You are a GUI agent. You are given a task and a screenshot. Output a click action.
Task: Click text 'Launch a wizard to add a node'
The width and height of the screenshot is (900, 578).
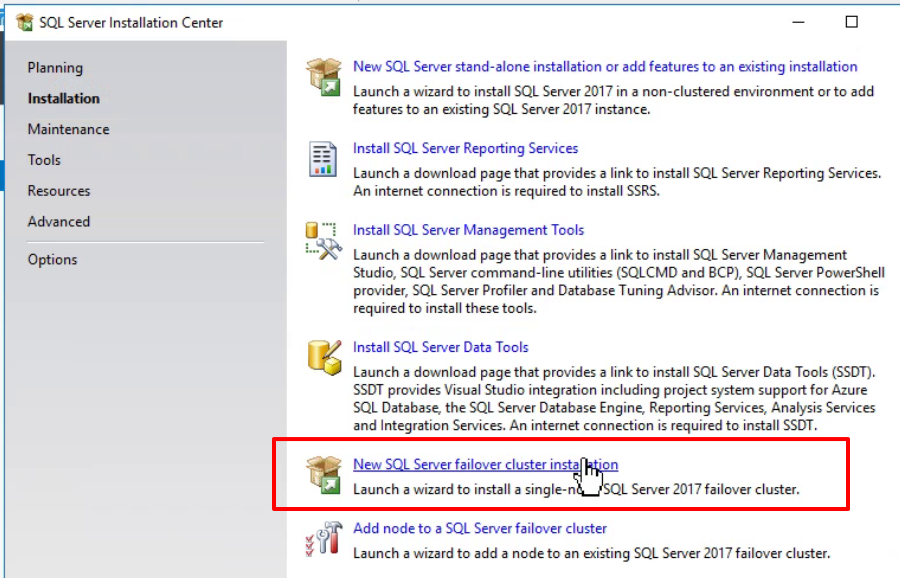(442, 553)
